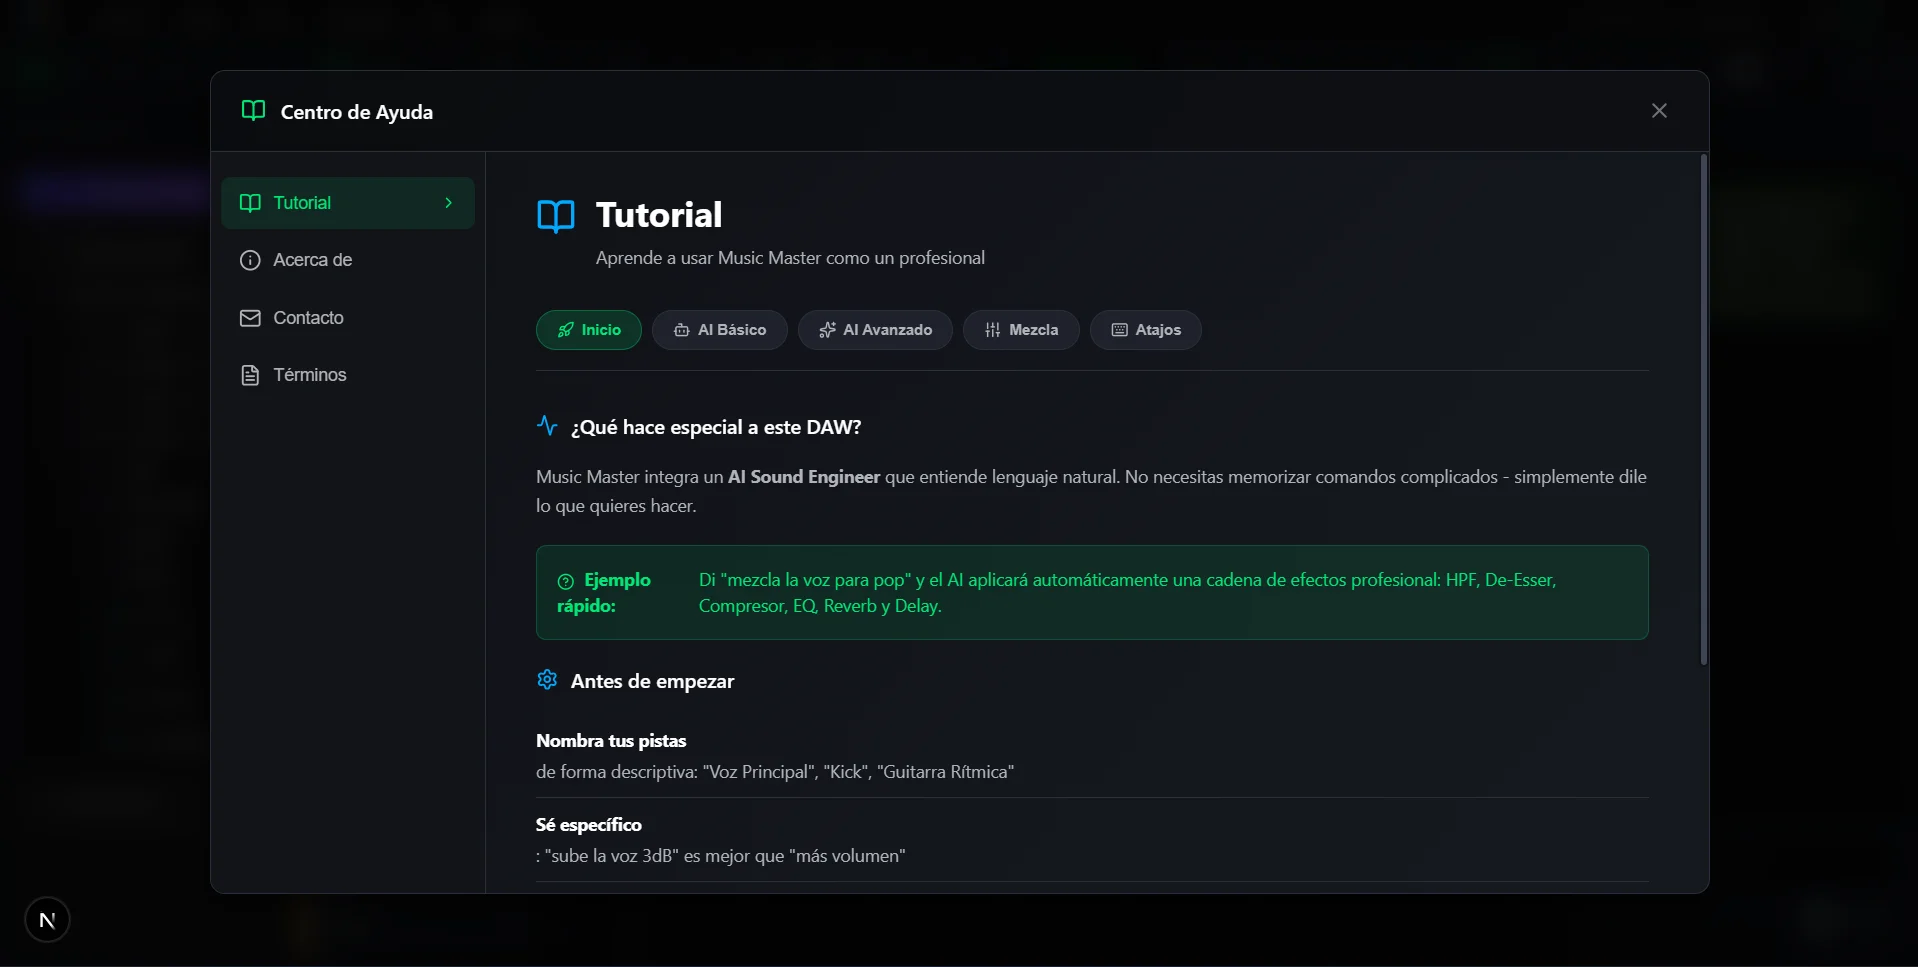Click the rocket icon on Inicio tab
This screenshot has height=967, width=1918.
pyautogui.click(x=566, y=330)
